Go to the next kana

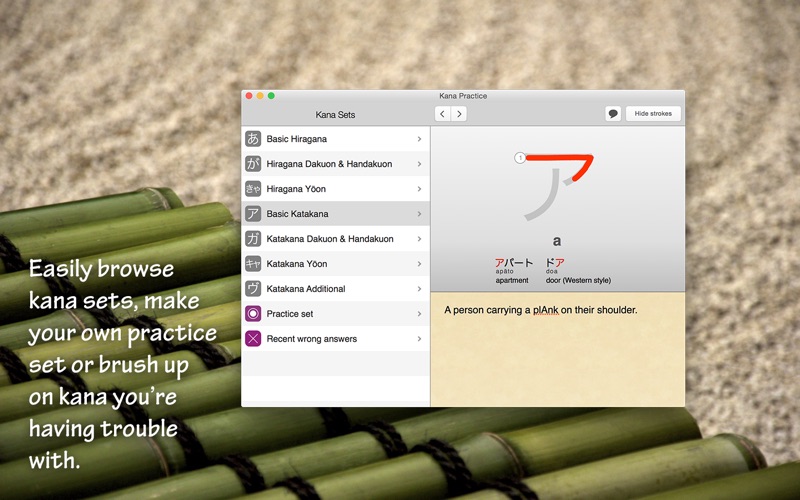[x=459, y=114]
